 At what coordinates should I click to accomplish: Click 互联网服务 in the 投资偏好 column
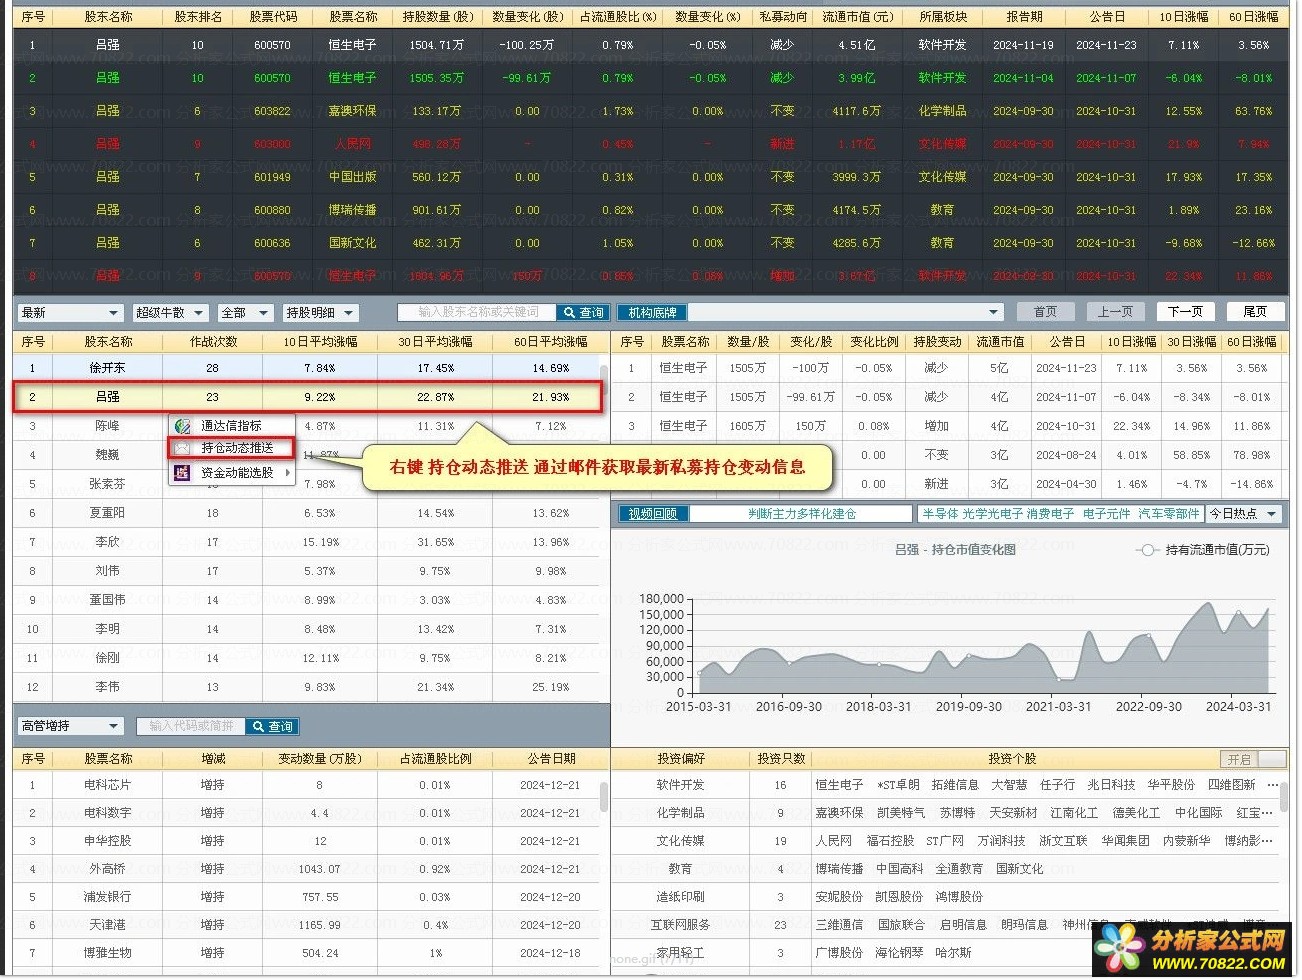pos(681,926)
